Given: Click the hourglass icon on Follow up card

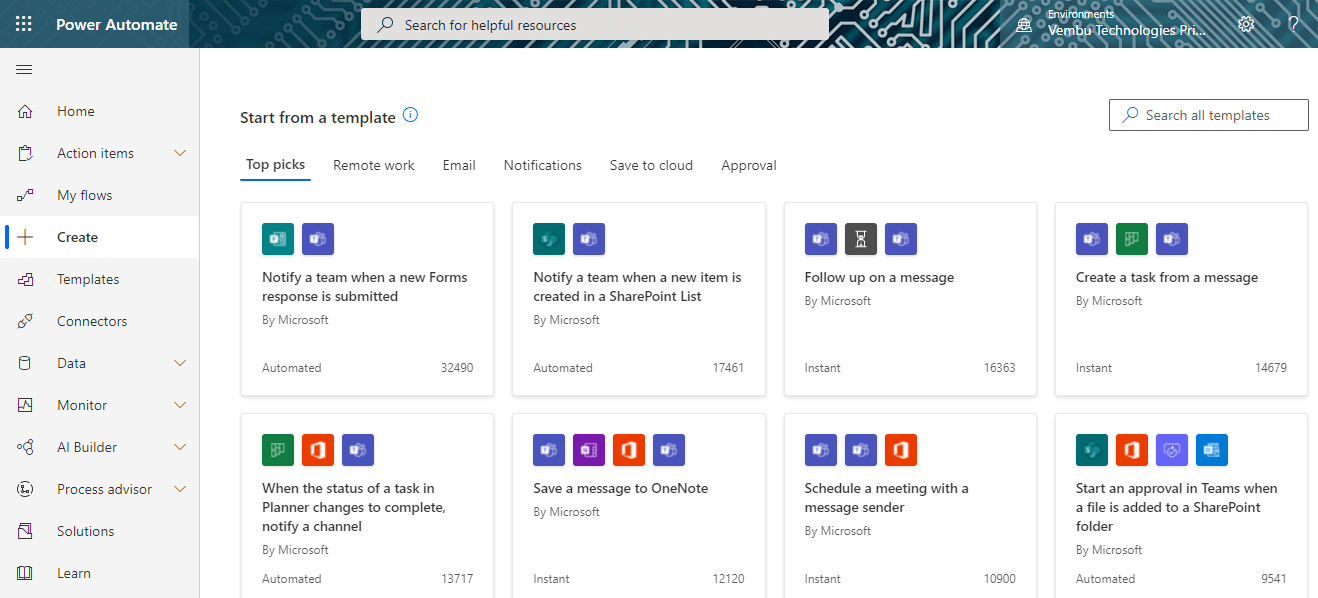Looking at the screenshot, I should coord(861,239).
